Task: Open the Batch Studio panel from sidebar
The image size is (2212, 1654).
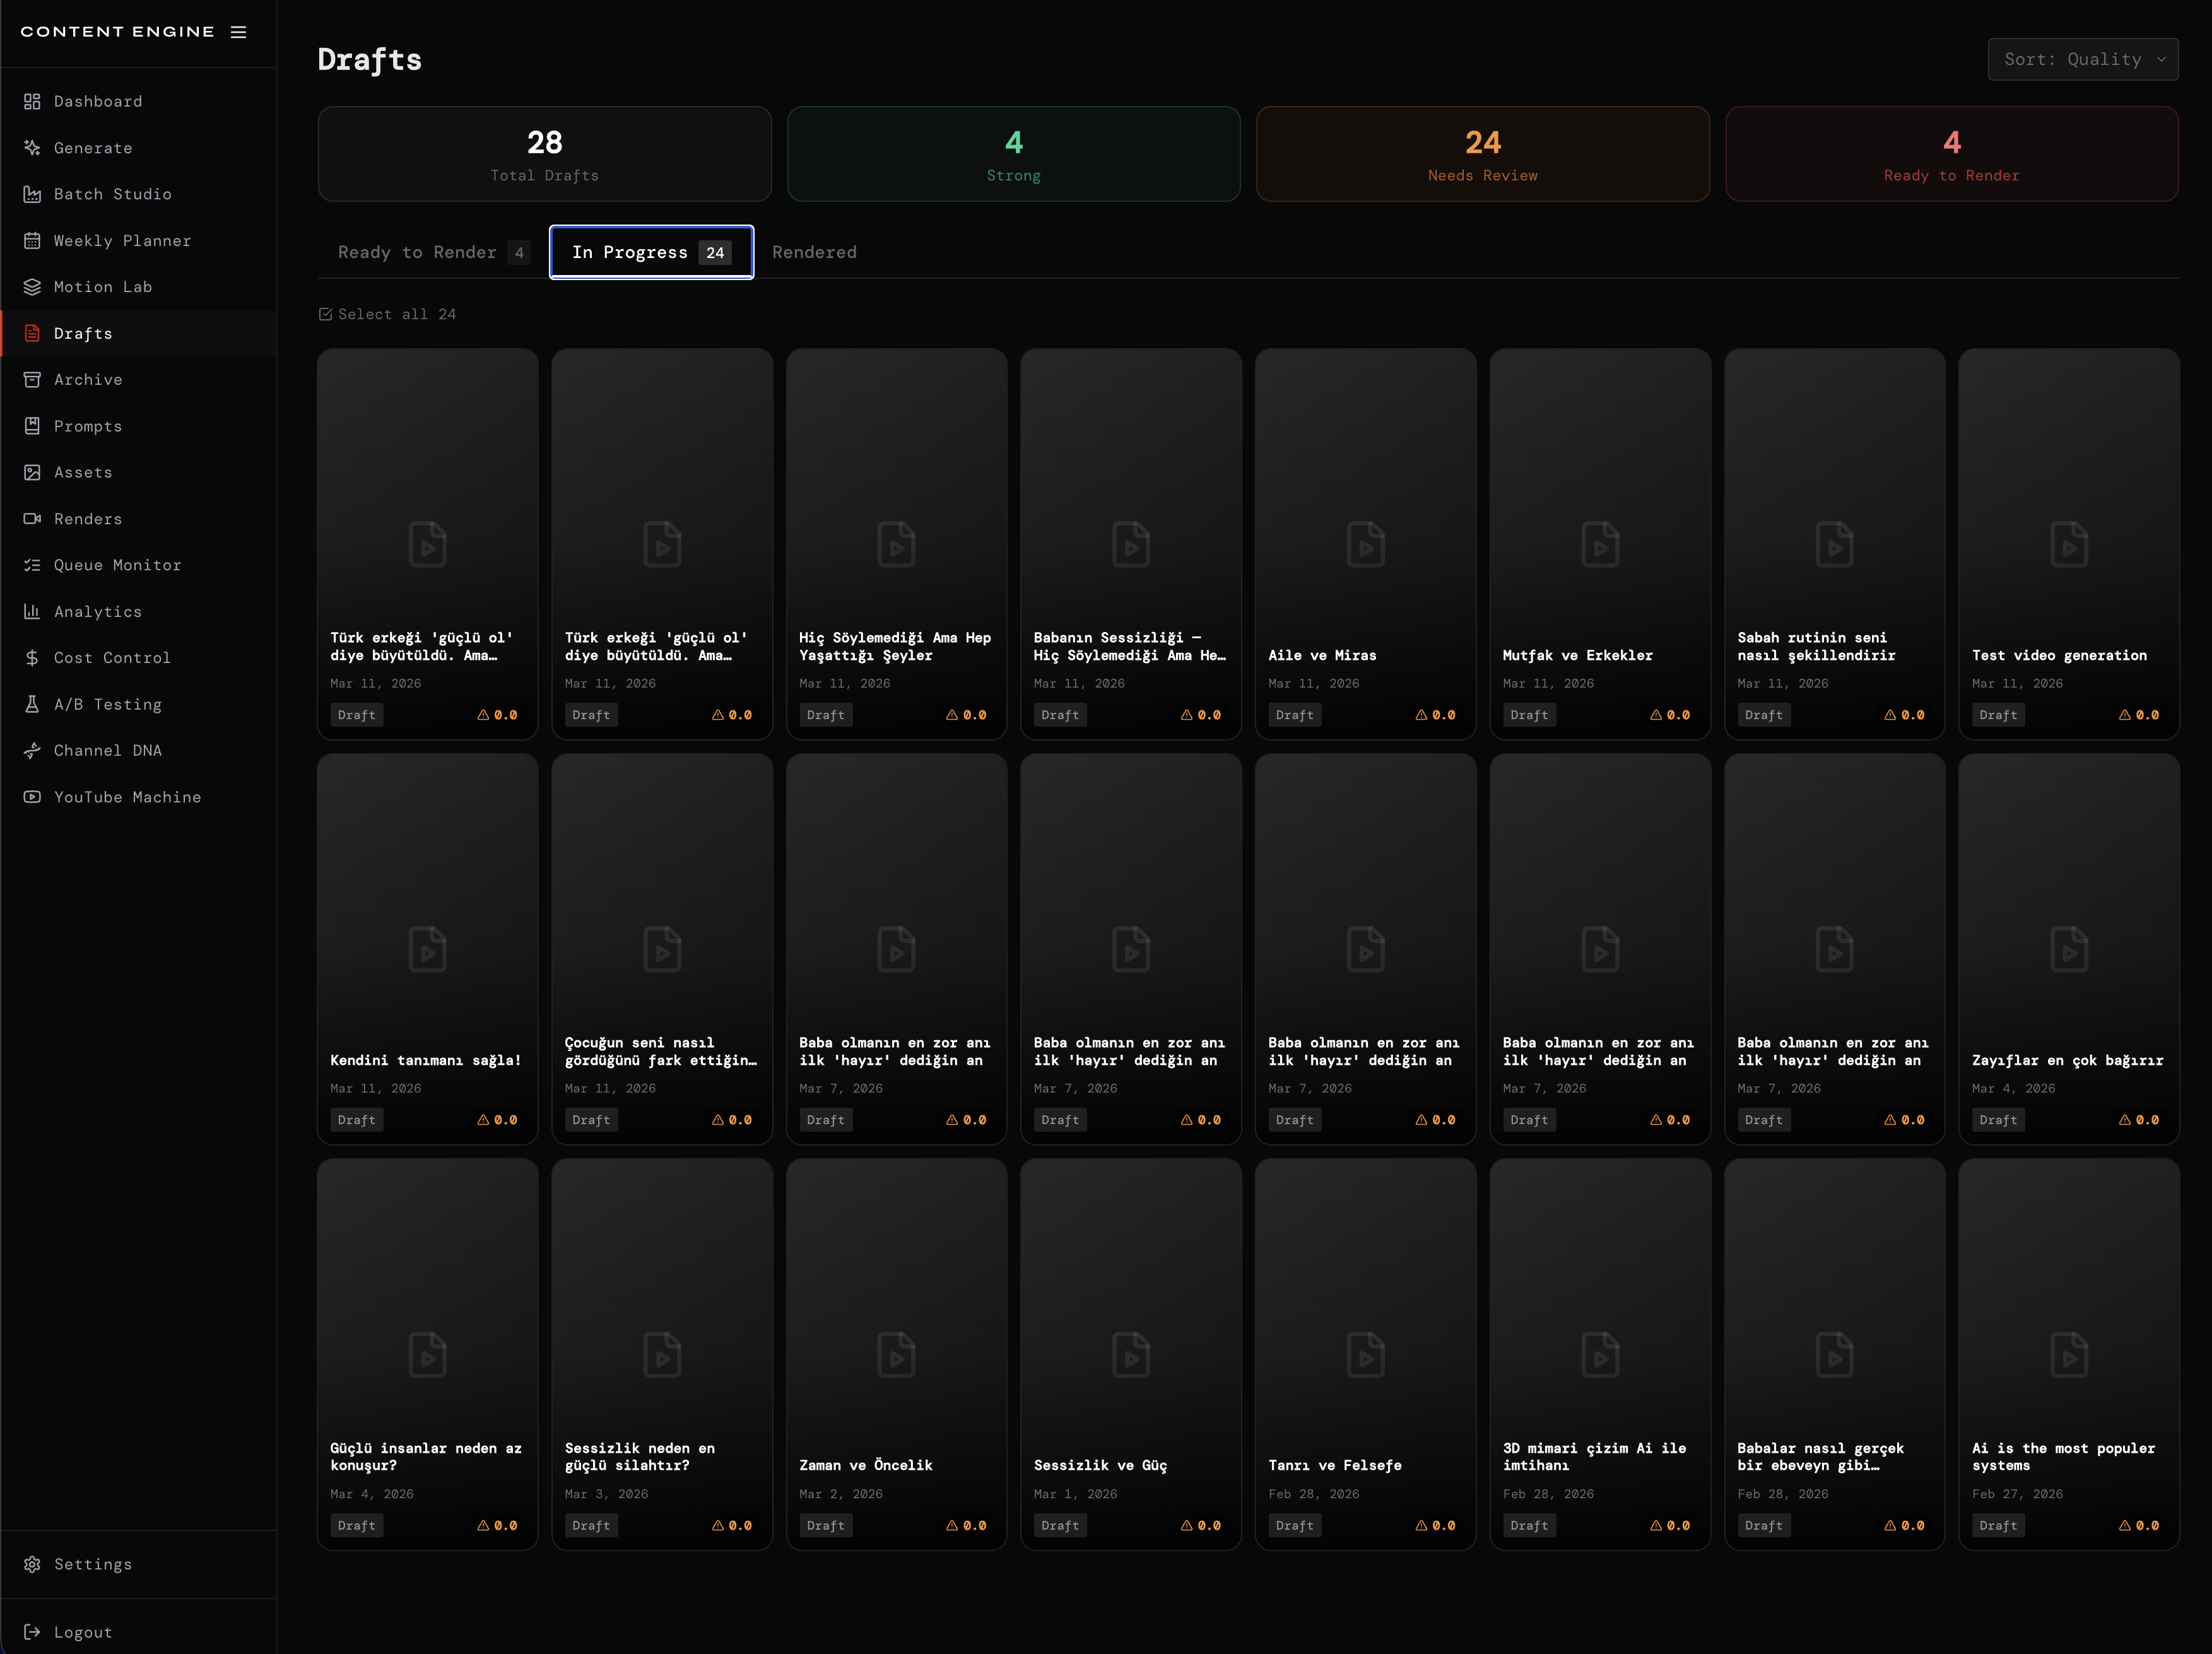Action: [x=111, y=194]
